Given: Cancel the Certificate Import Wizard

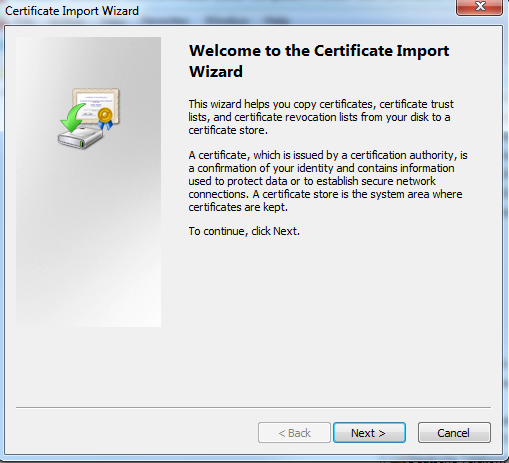Looking at the screenshot, I should pyautogui.click(x=454, y=433).
